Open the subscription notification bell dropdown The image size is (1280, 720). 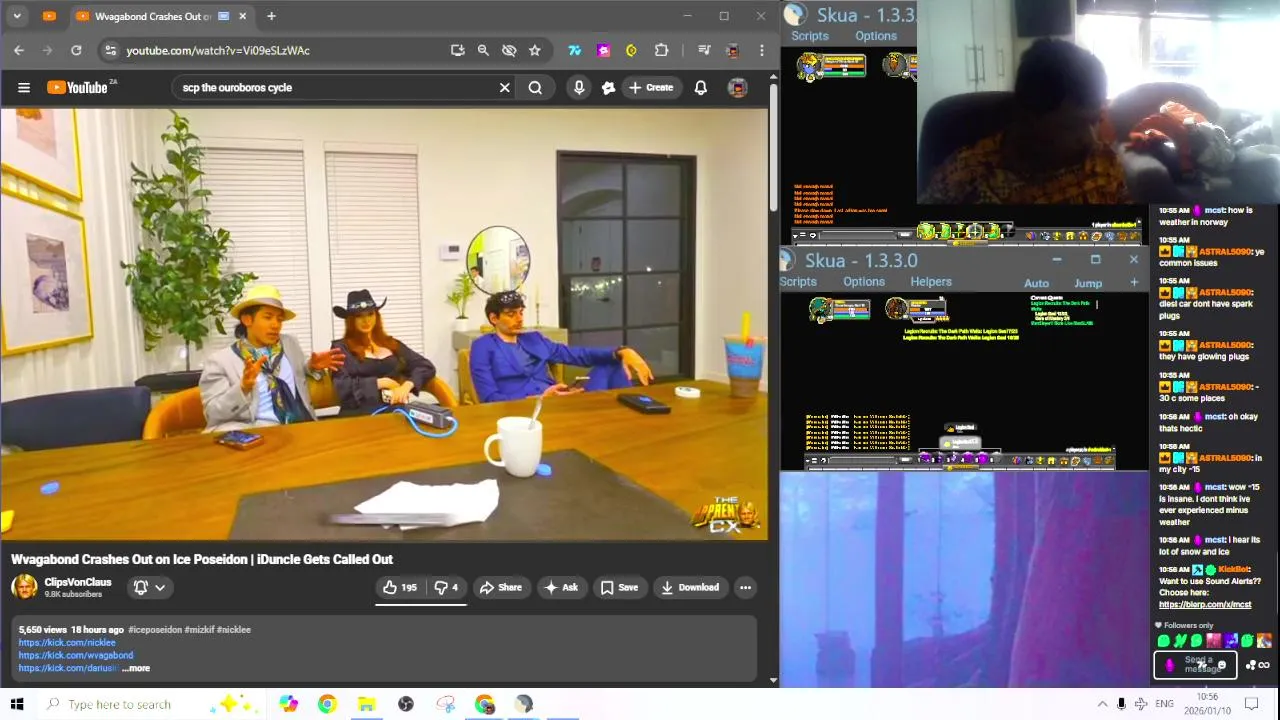pyautogui.click(x=149, y=588)
